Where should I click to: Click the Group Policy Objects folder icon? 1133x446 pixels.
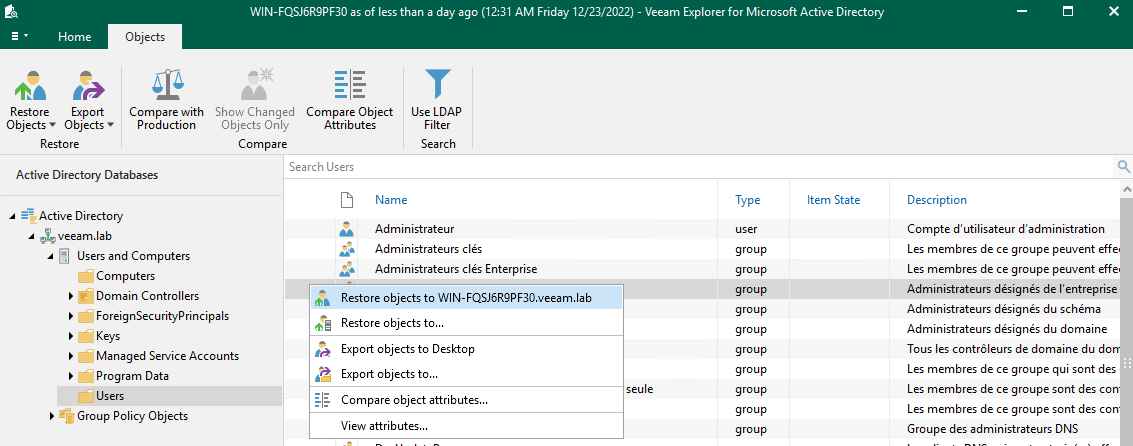coord(66,416)
